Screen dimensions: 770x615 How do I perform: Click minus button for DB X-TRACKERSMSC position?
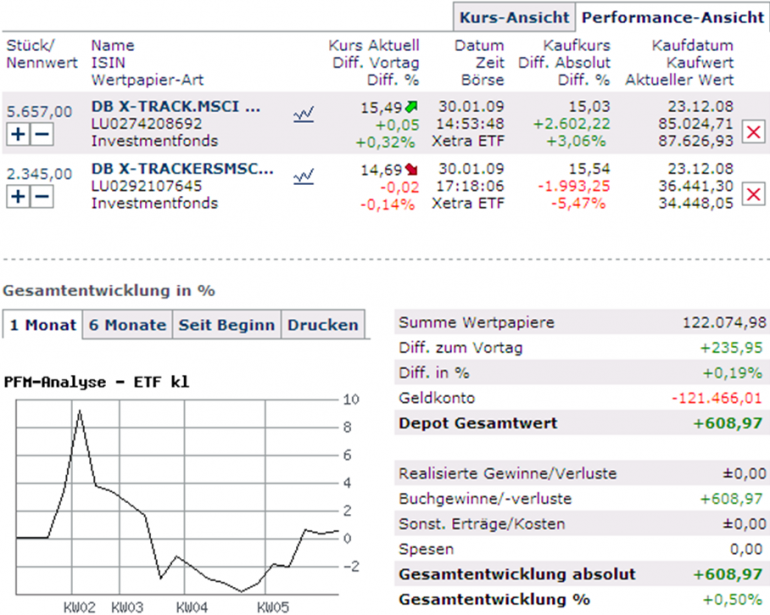click(x=41, y=196)
